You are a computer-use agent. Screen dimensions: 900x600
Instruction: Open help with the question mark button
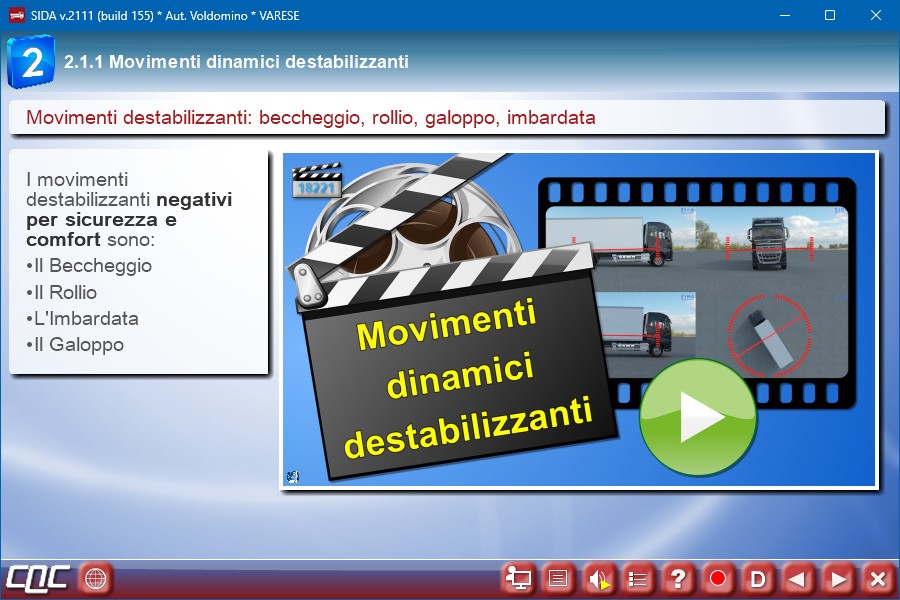coord(678,578)
